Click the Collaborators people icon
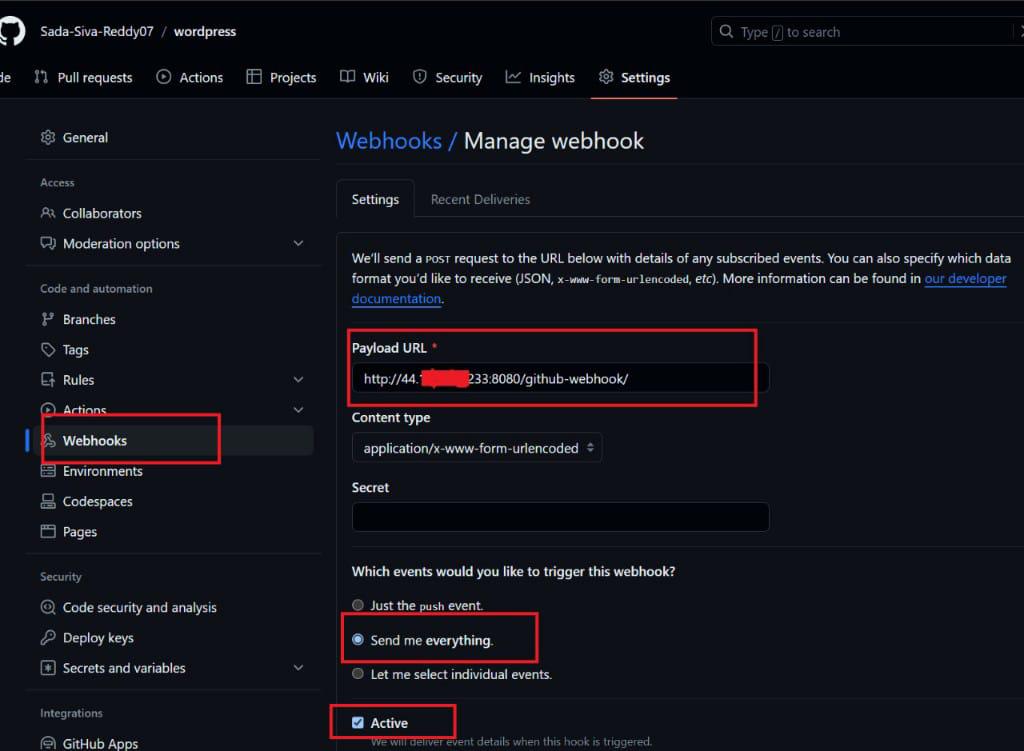The width and height of the screenshot is (1024, 751). click(48, 213)
